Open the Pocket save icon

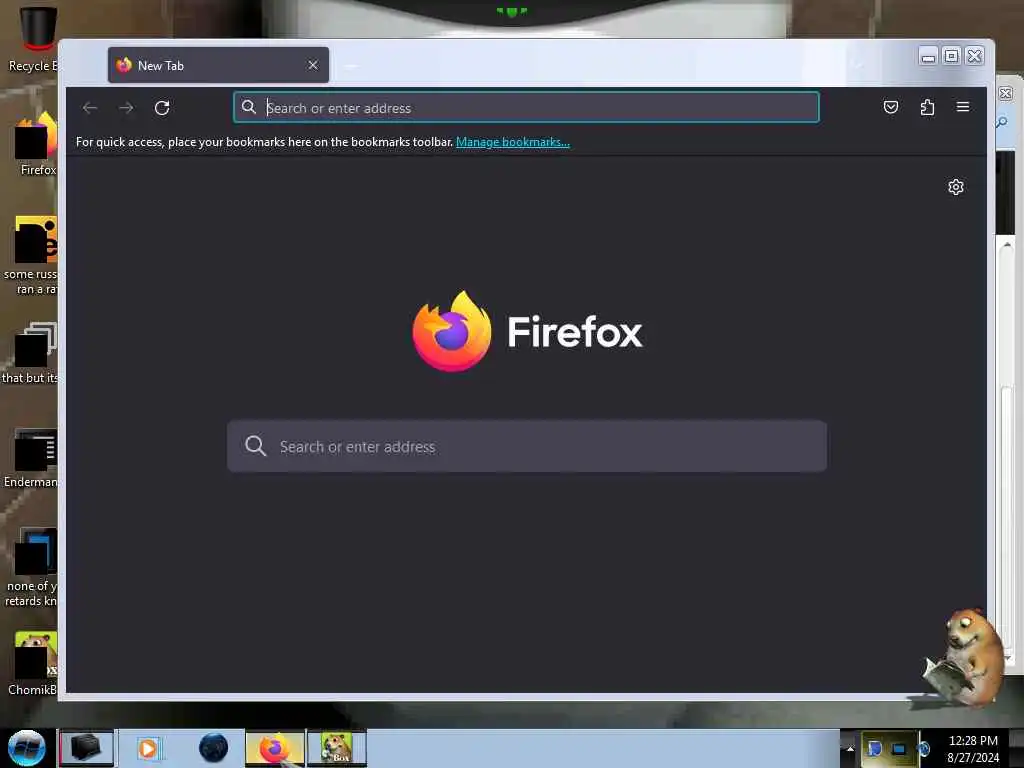891,107
